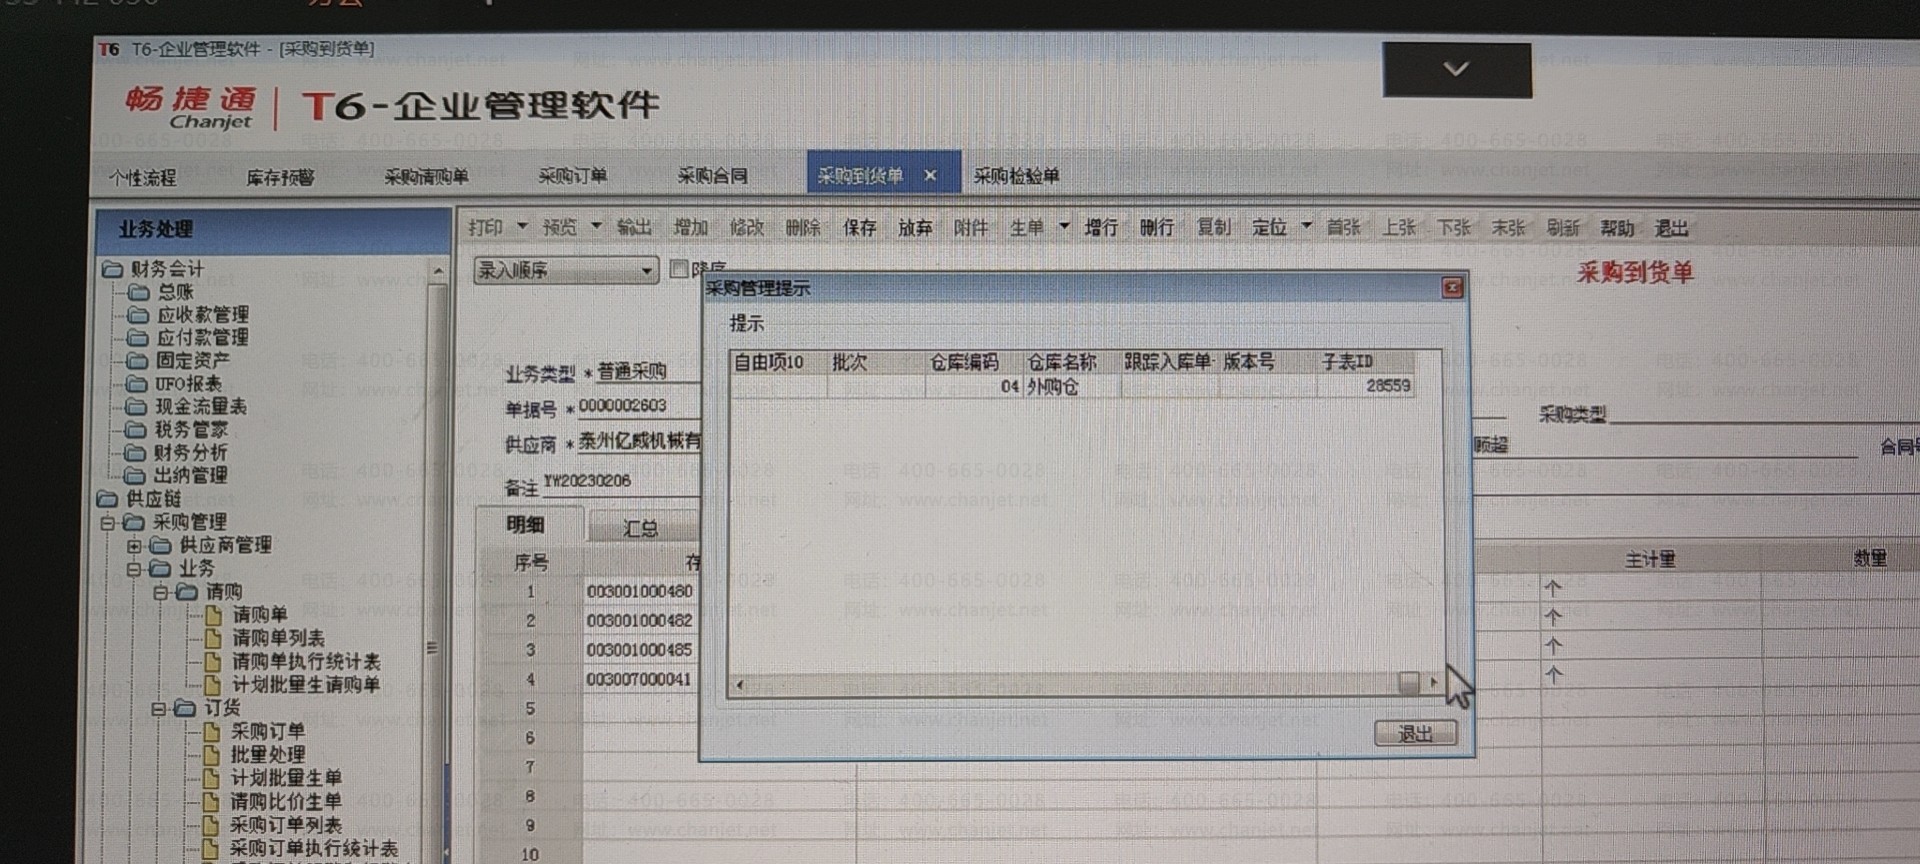Click 退出 button in 采购管理提示 dialog
The height and width of the screenshot is (864, 1920).
point(1415,734)
